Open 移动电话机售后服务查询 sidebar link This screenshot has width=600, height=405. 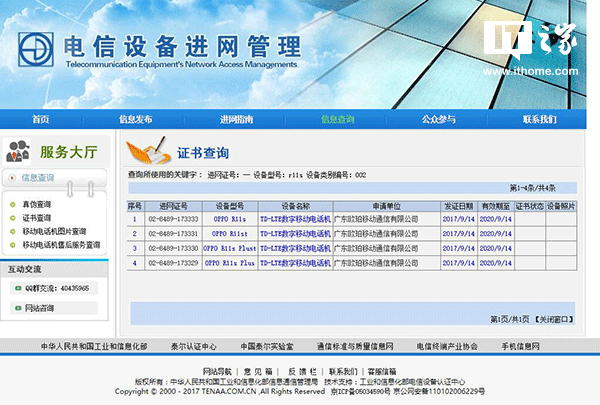(x=61, y=244)
